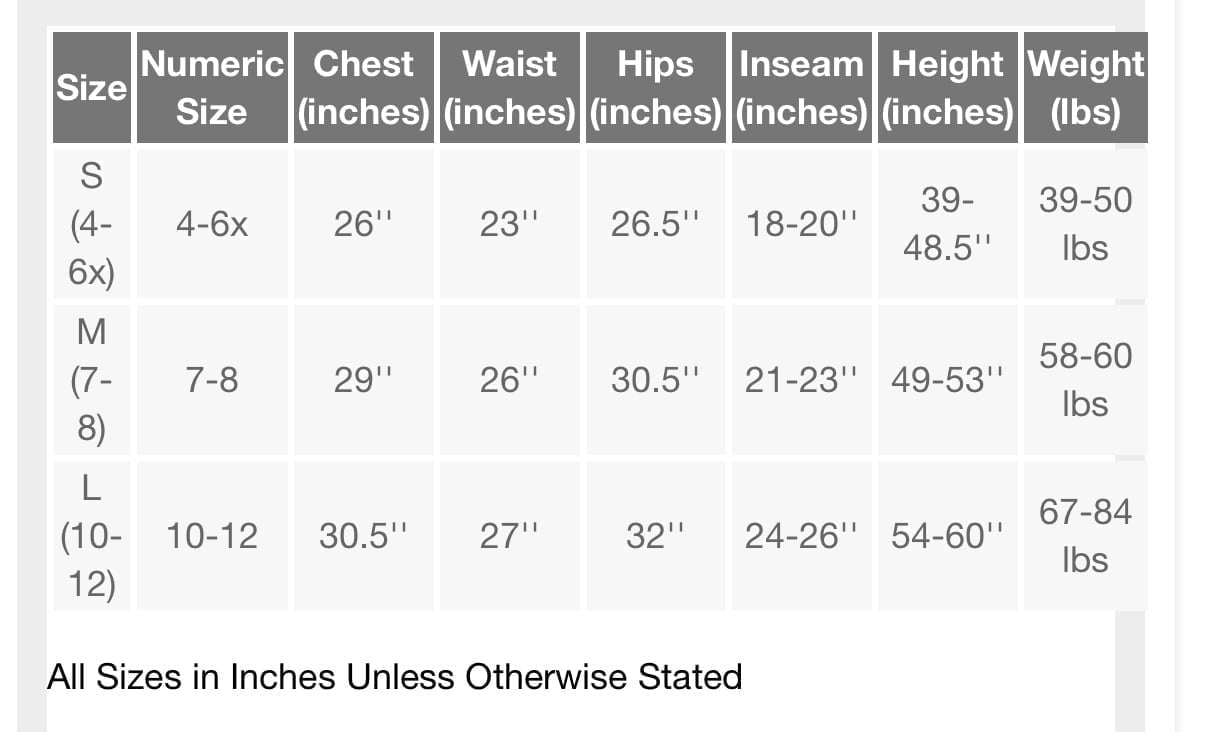This screenshot has height=732, width=1223.
Task: Select the L (10-12) size row label
Action: click(x=91, y=535)
